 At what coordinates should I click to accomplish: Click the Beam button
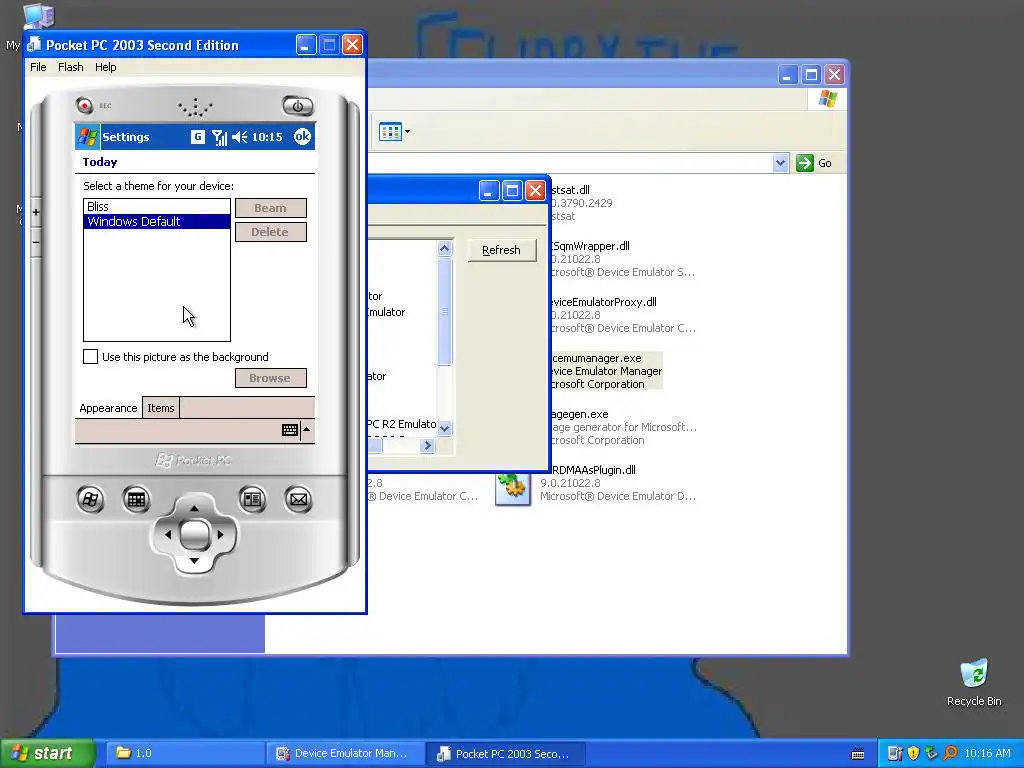pos(270,208)
